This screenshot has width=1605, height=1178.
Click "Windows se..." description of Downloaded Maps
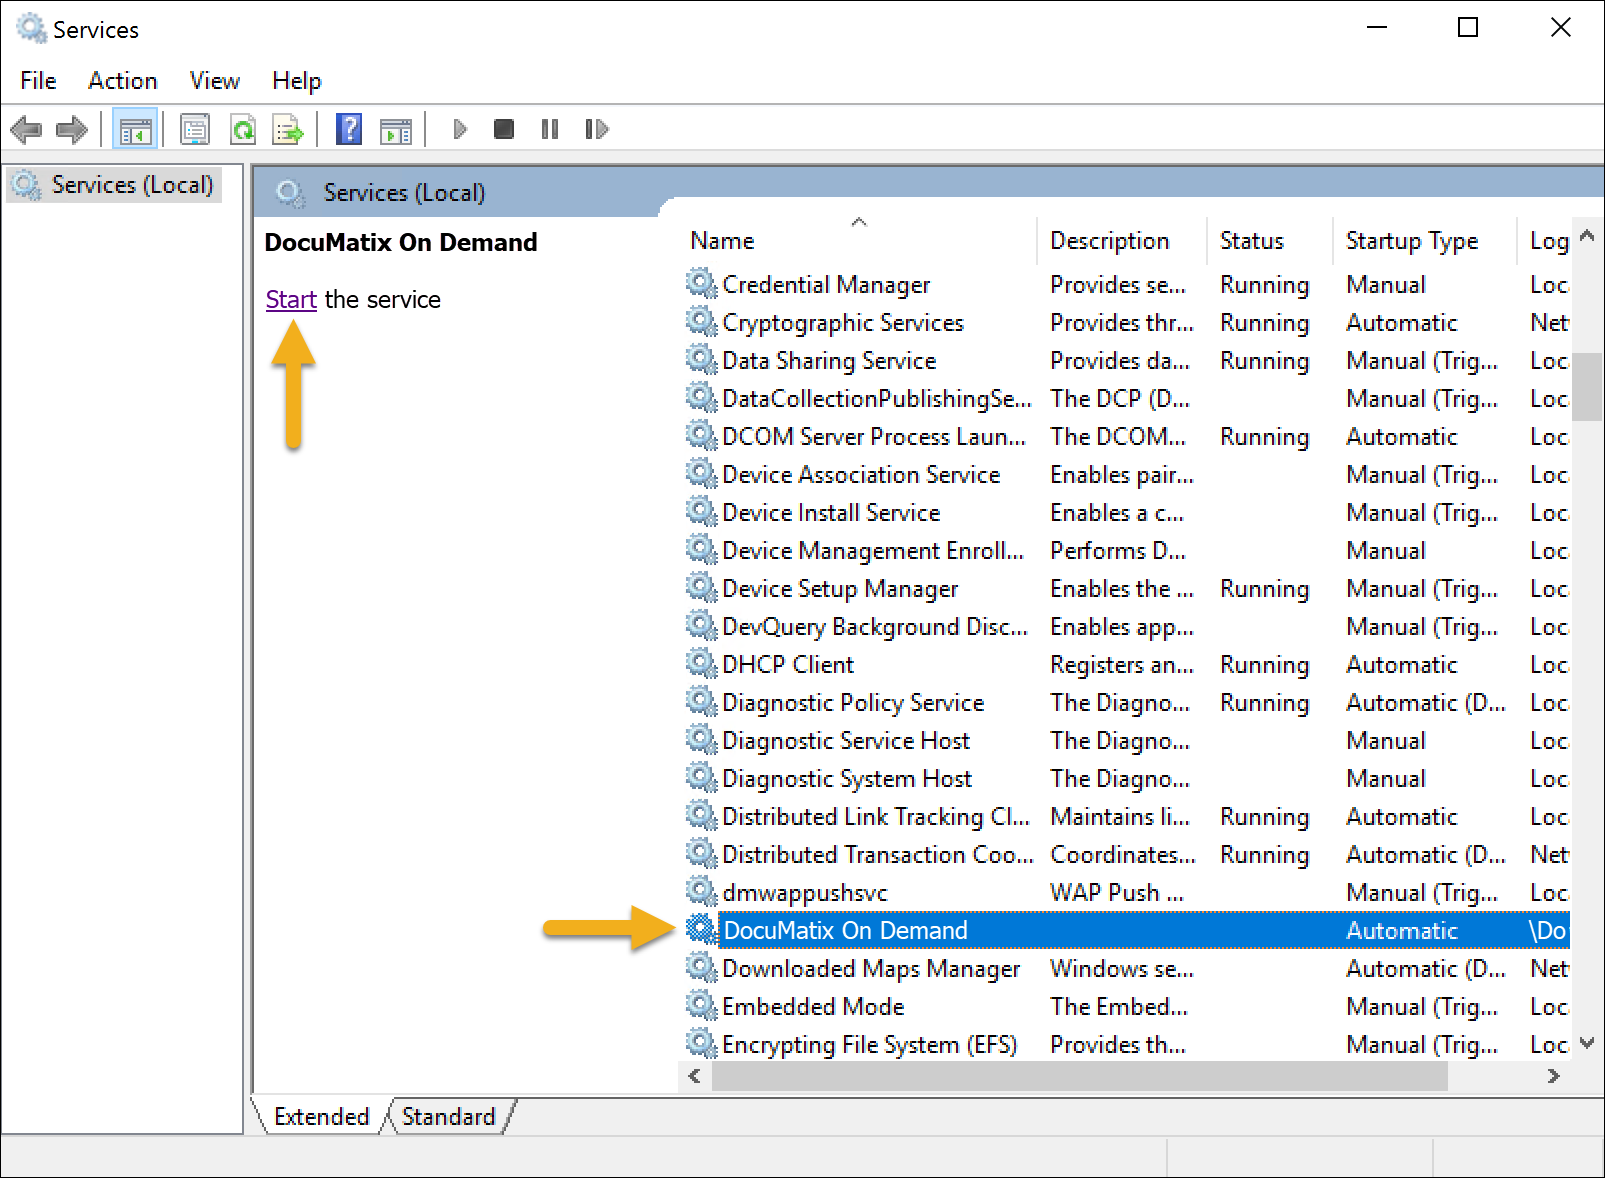click(1121, 968)
